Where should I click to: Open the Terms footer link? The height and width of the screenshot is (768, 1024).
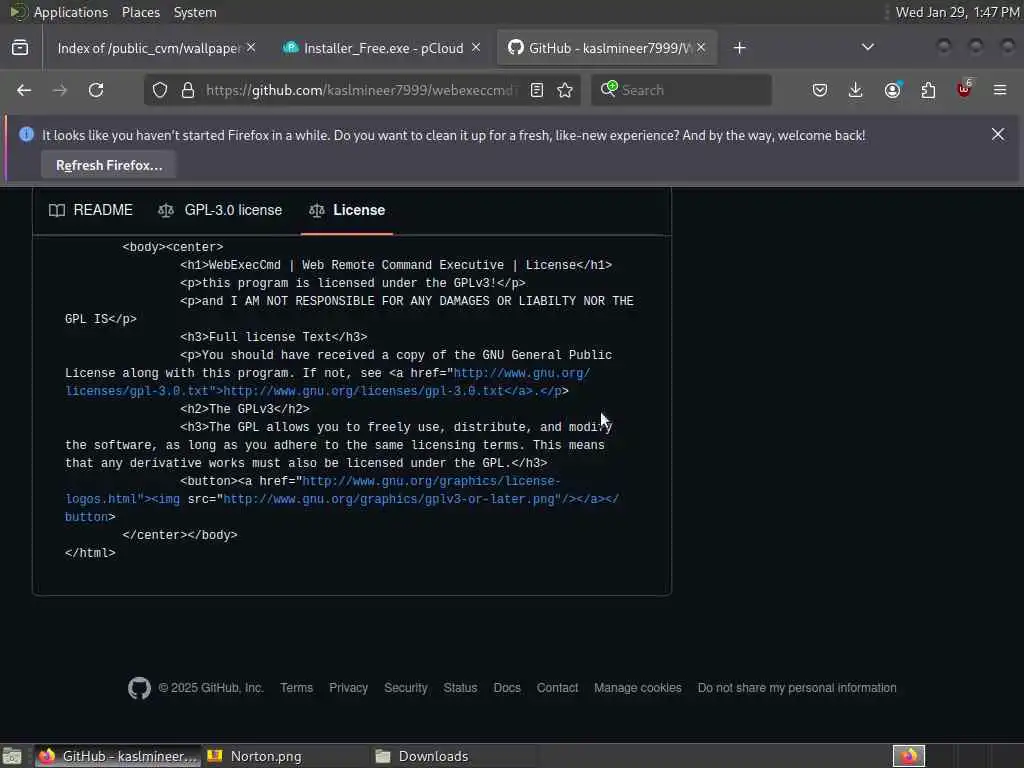(296, 688)
